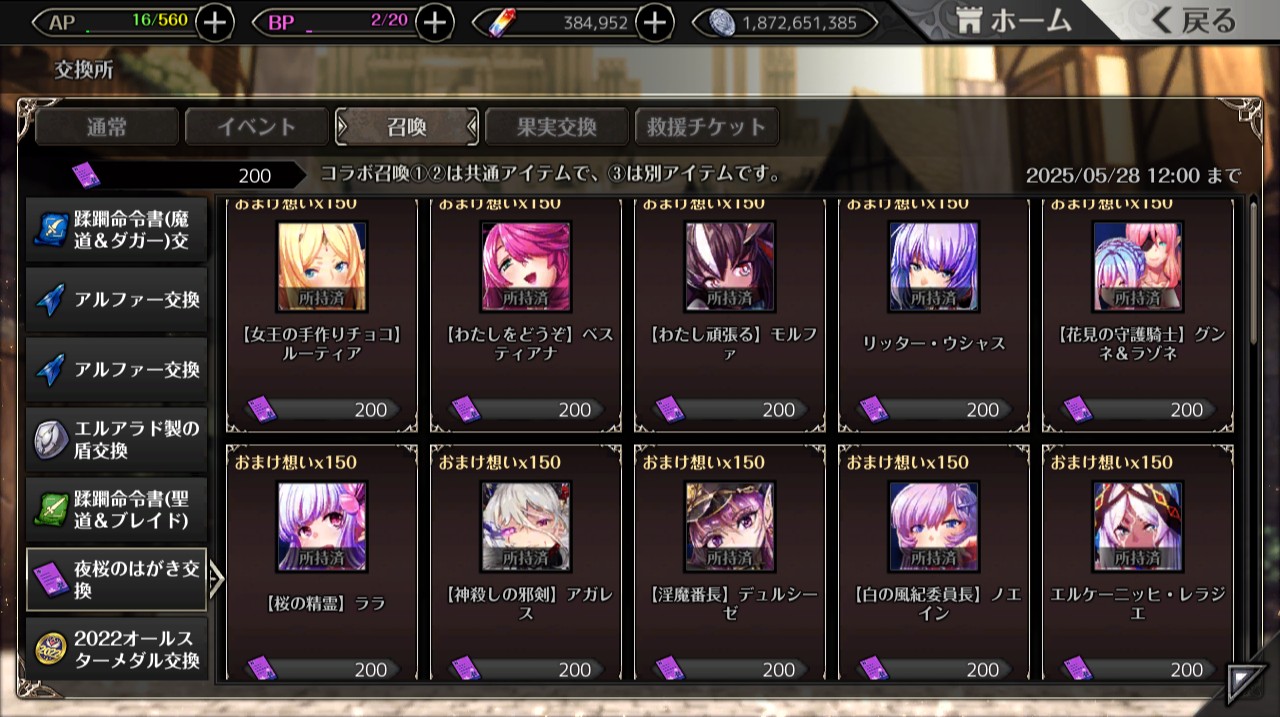The width and height of the screenshot is (1280, 717).
Task: Choose エルアラド製の盾交換 shield entry
Action: click(117, 439)
